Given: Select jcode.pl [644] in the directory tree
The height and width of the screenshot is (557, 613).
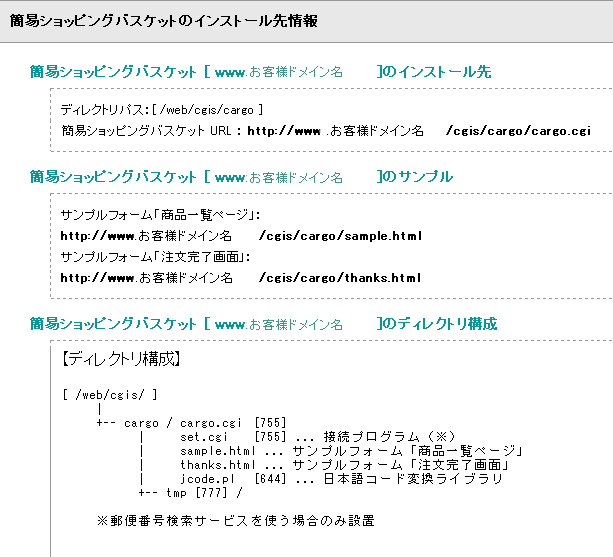Looking at the screenshot, I should (233, 479).
